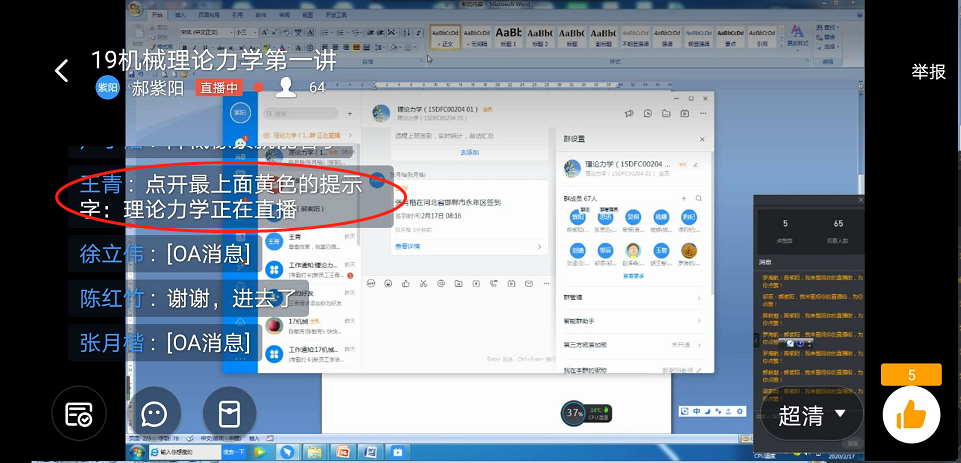Click the Windows Start button in taskbar

(136, 453)
